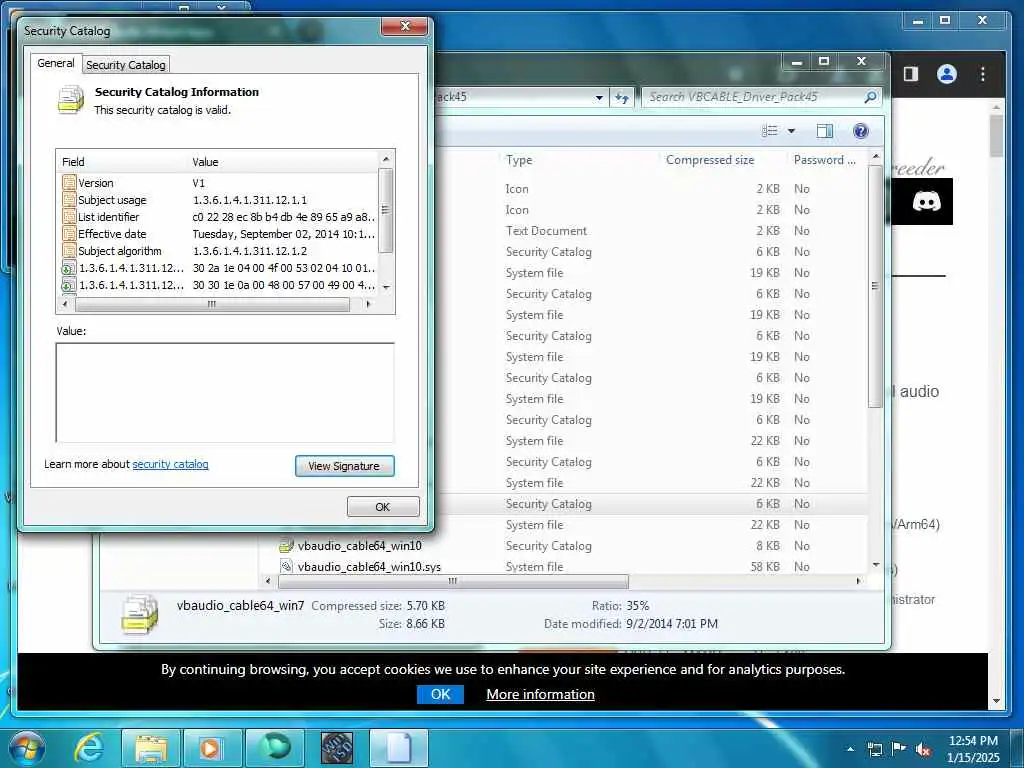
Task: Click the Discord icon on the webpage
Action: click(926, 202)
